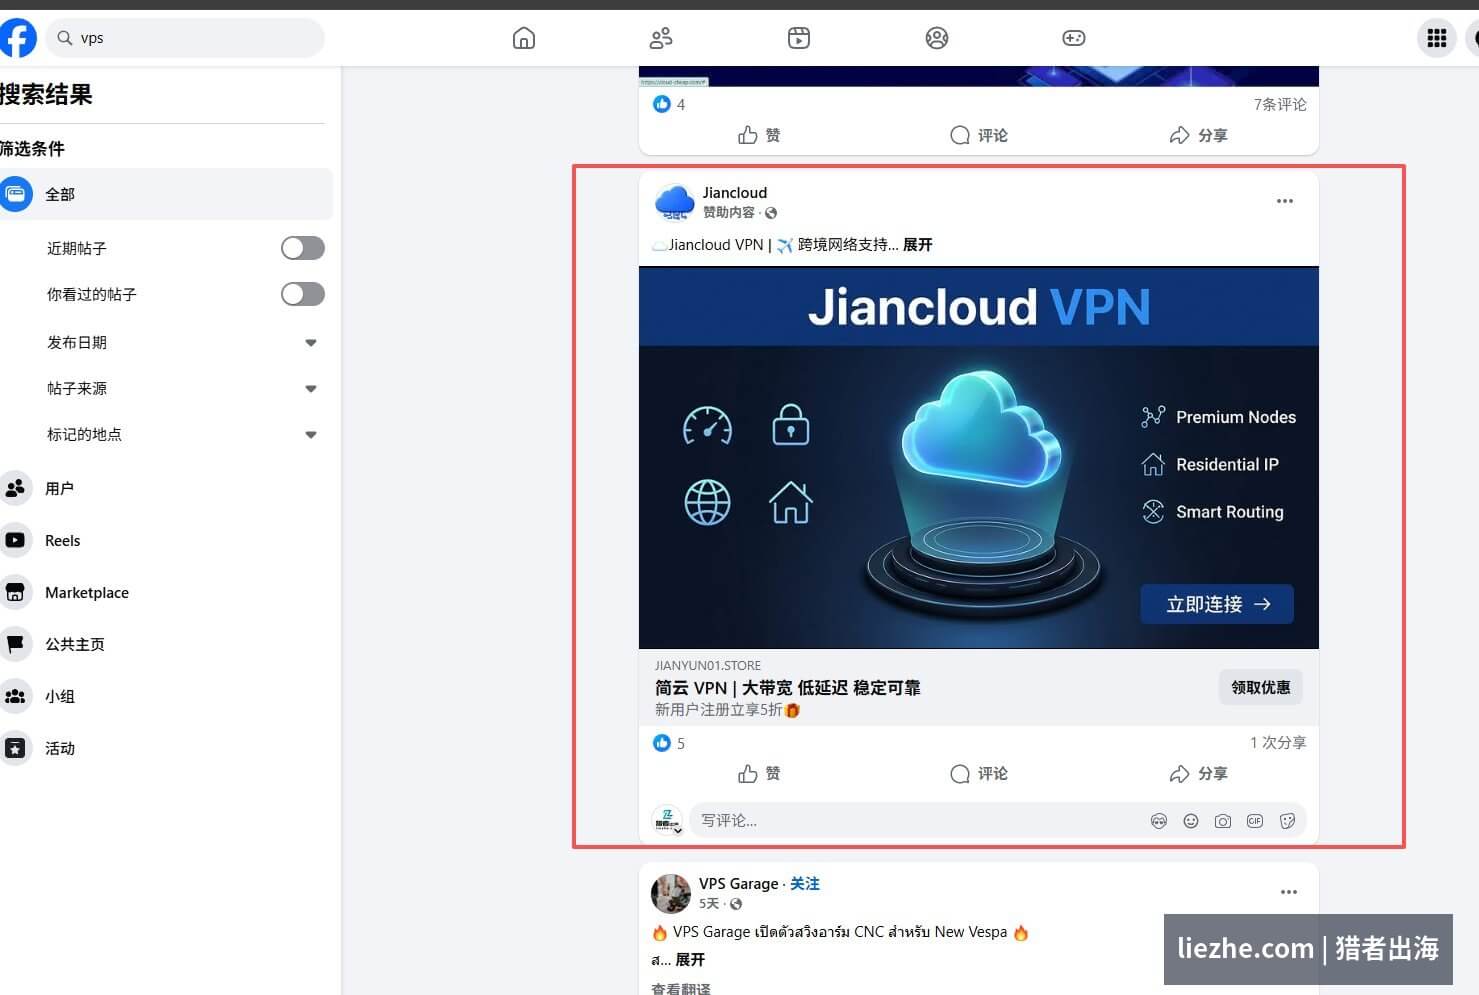View the 1 次分享 share count
Viewport: 1479px width, 995px height.
[1278, 743]
